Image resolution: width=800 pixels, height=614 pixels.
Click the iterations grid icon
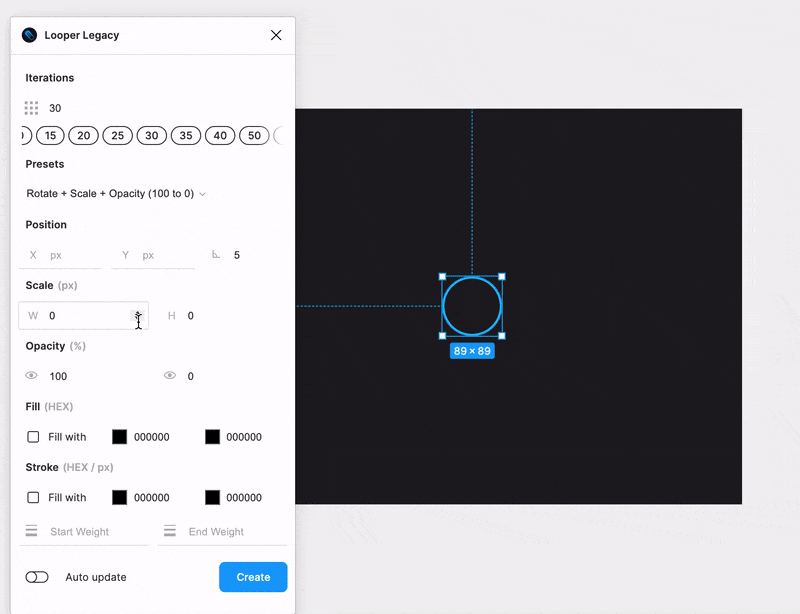click(31, 108)
